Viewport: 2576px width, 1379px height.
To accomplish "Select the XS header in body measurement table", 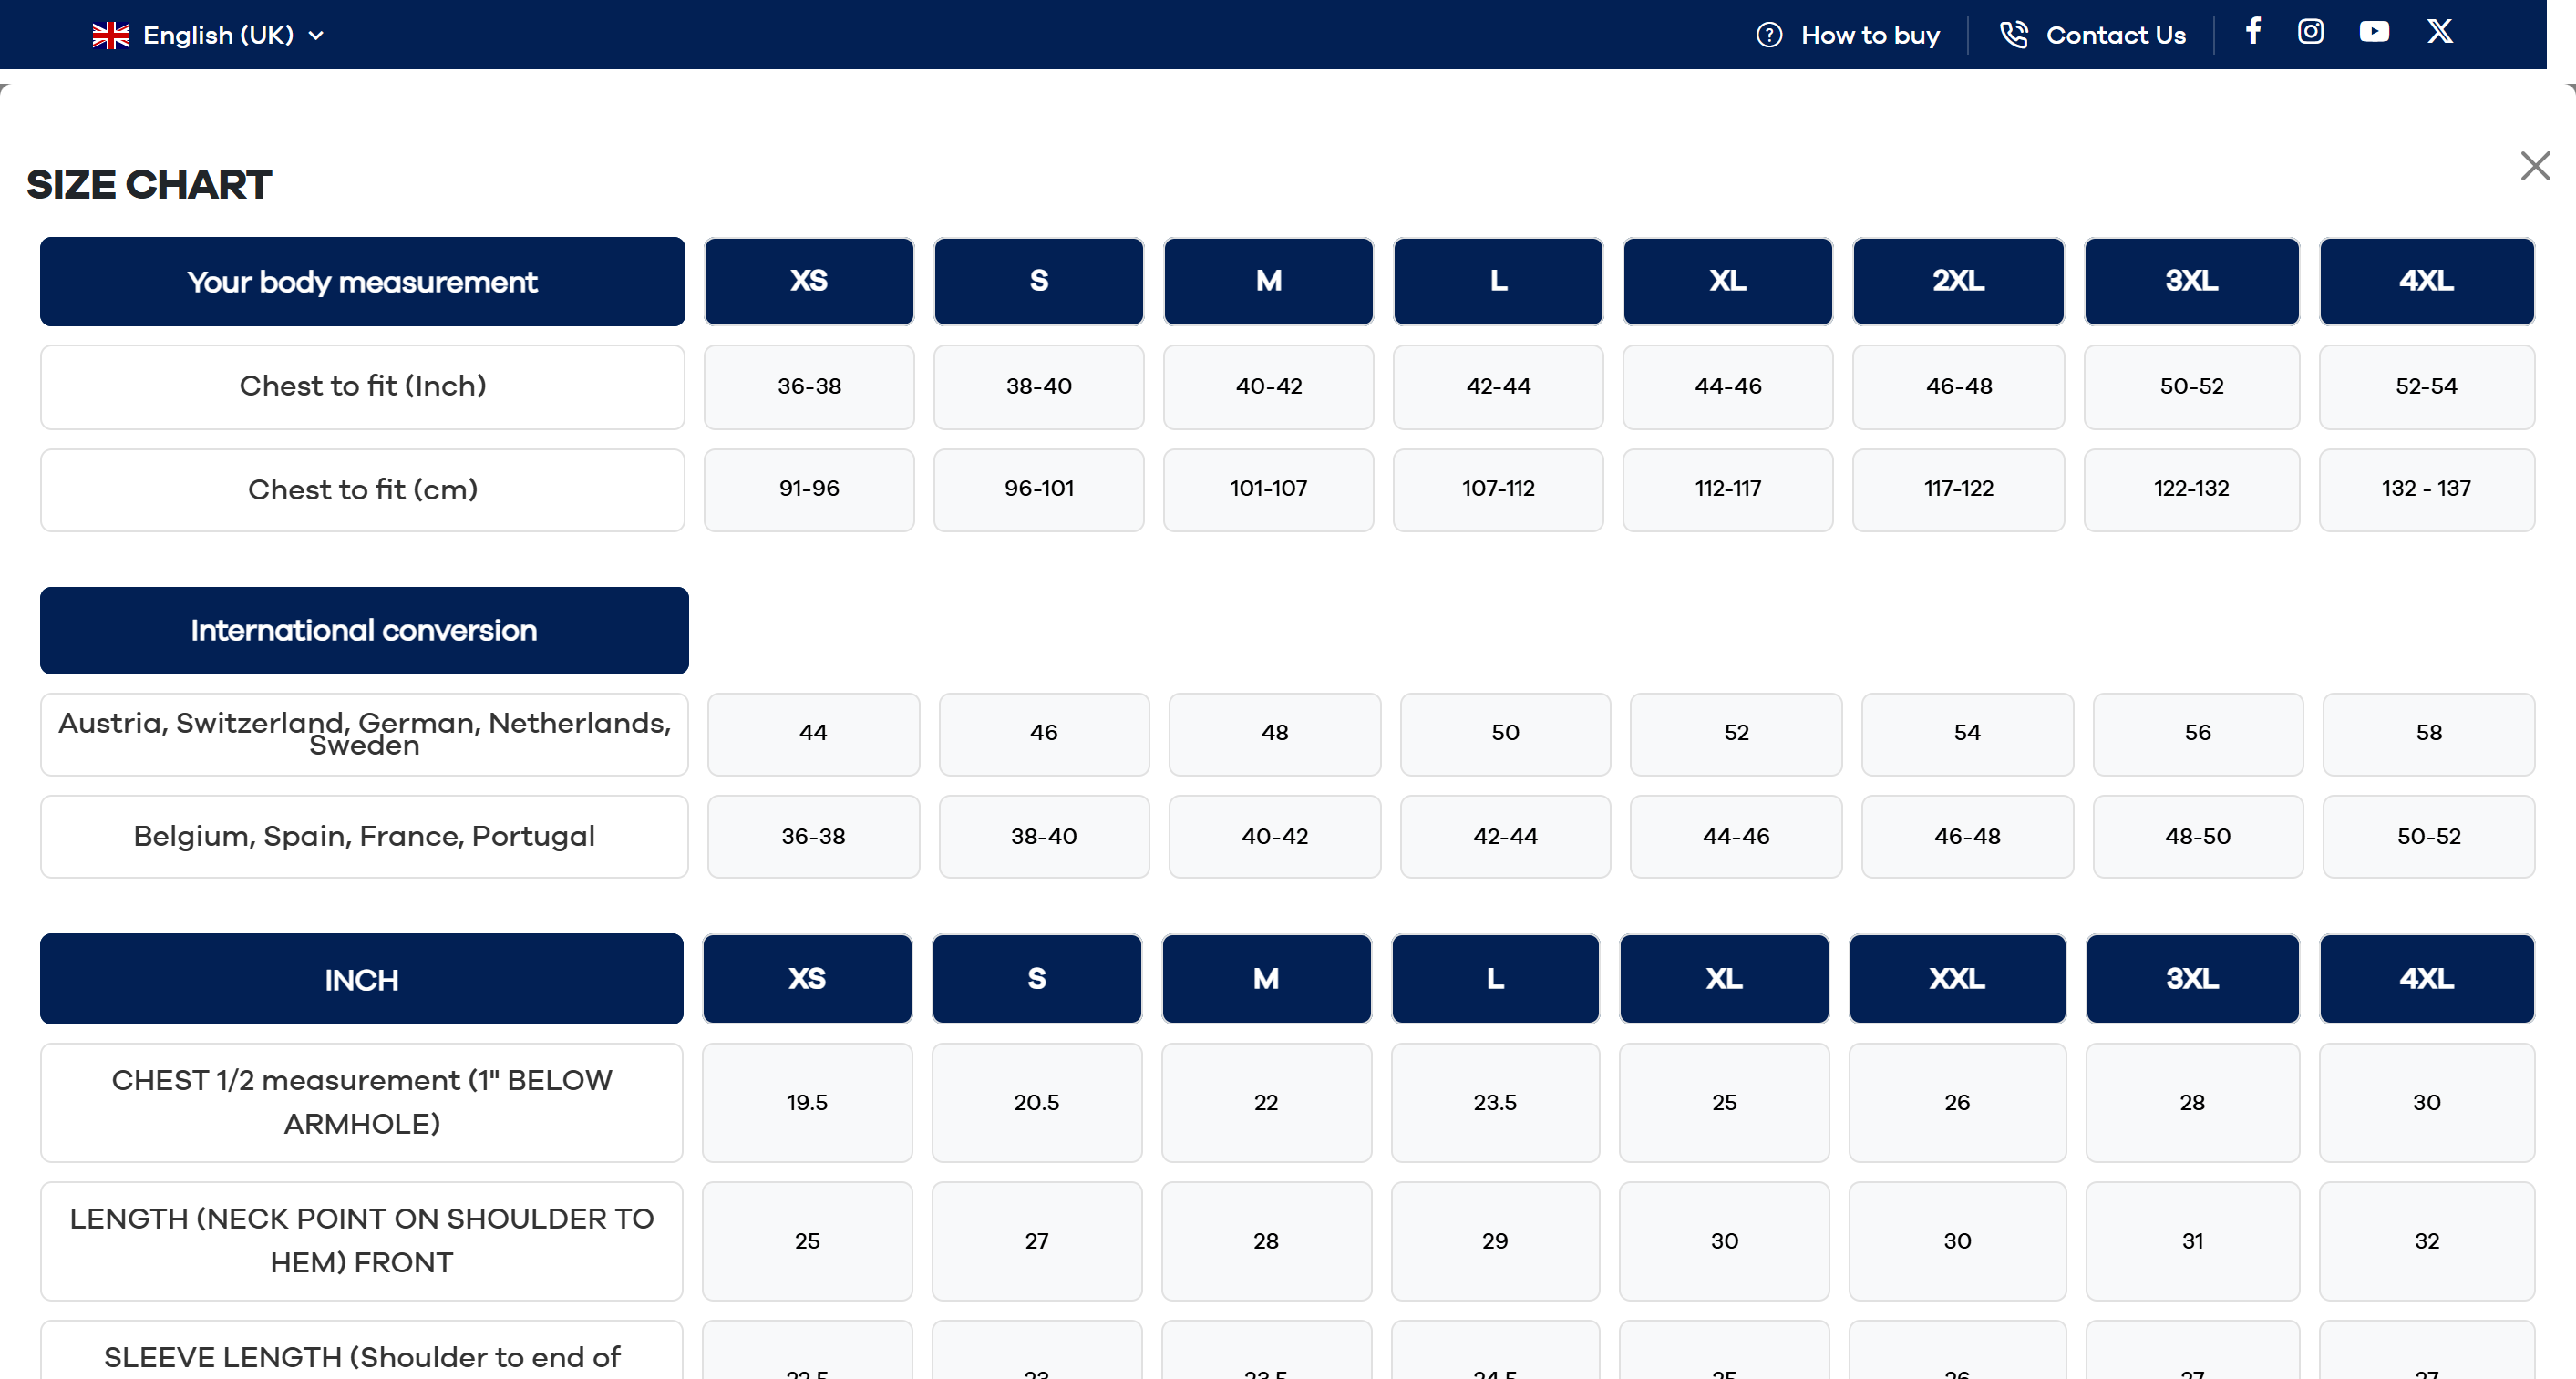I will click(x=808, y=281).
